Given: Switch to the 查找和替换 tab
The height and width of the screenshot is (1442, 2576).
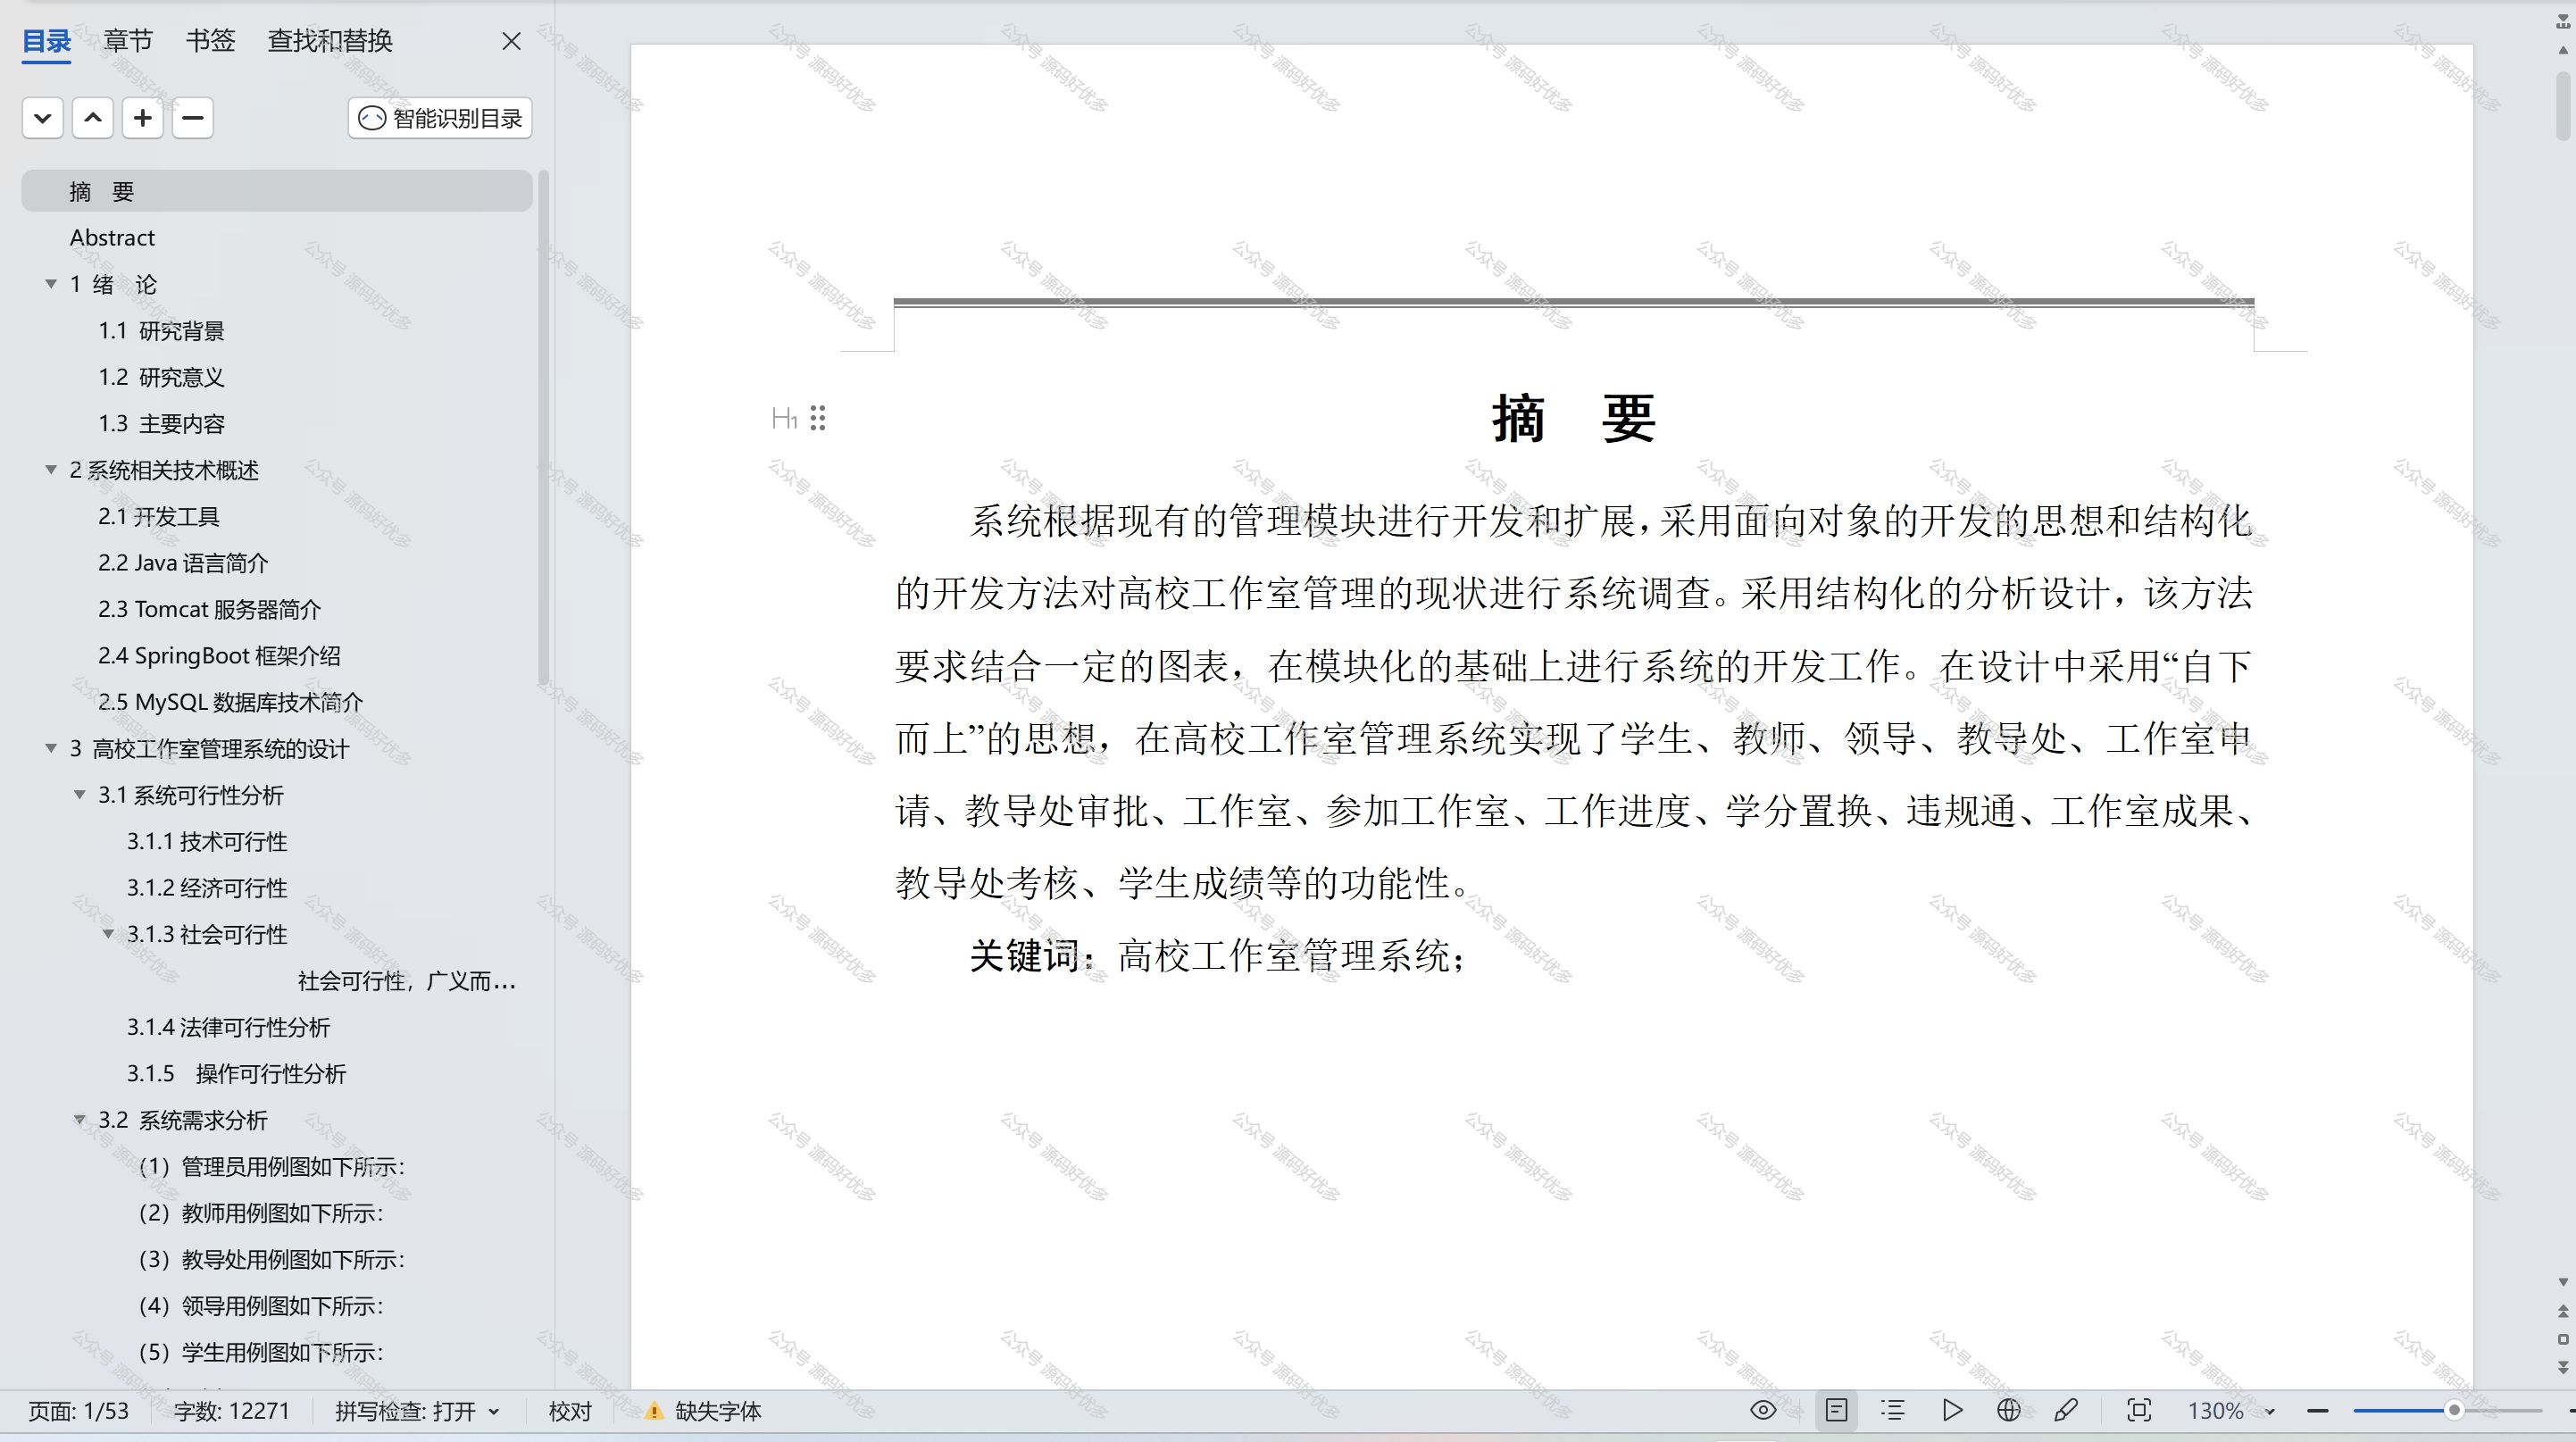Looking at the screenshot, I should click(x=330, y=41).
